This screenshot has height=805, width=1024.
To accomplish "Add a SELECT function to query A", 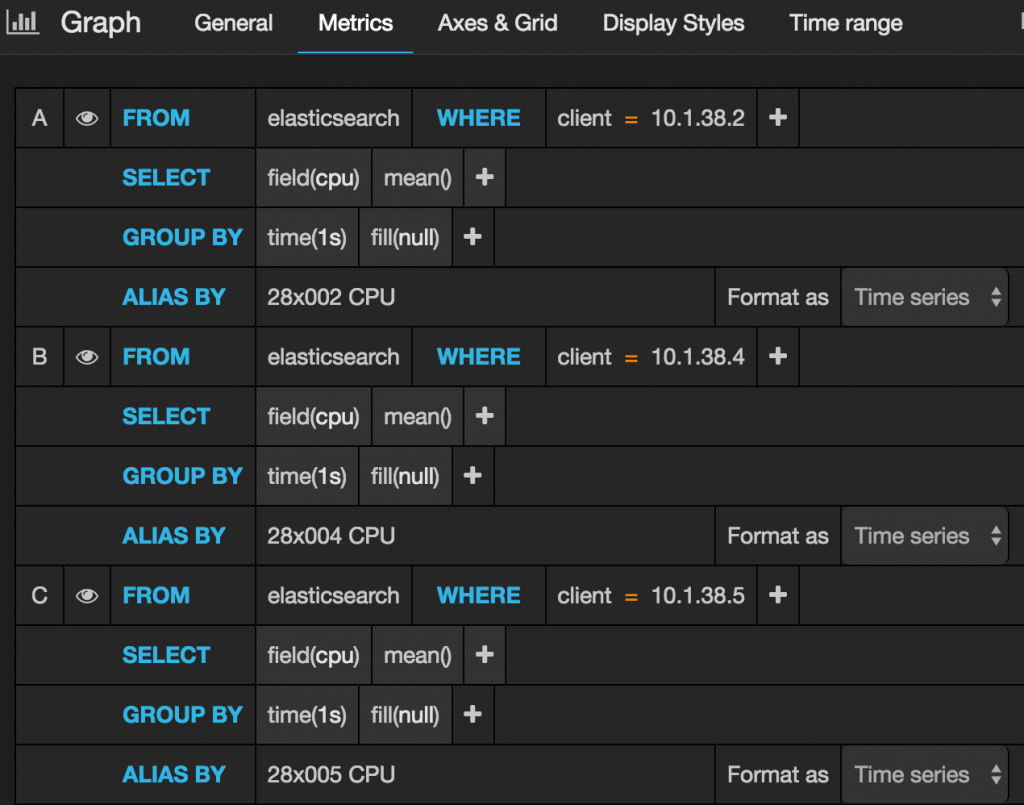I will 484,177.
